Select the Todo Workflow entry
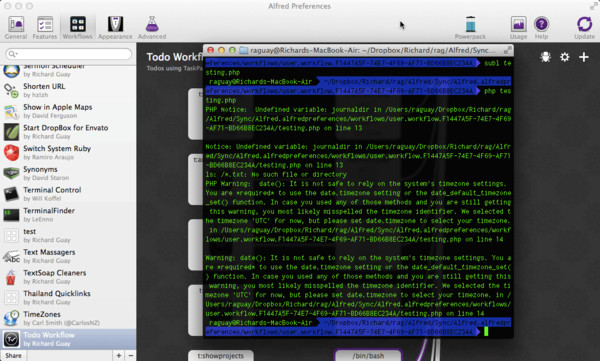This screenshot has width=600, height=361. (68, 339)
